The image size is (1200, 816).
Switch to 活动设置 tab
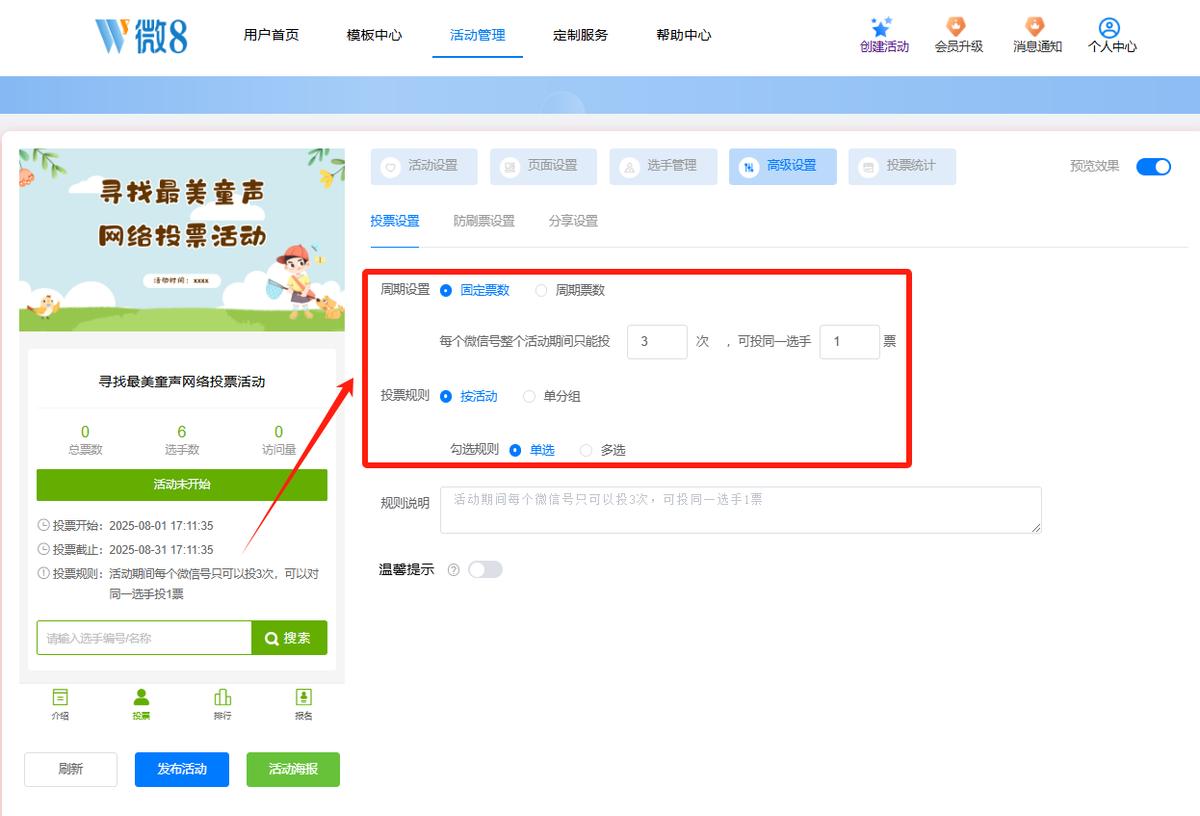point(424,167)
